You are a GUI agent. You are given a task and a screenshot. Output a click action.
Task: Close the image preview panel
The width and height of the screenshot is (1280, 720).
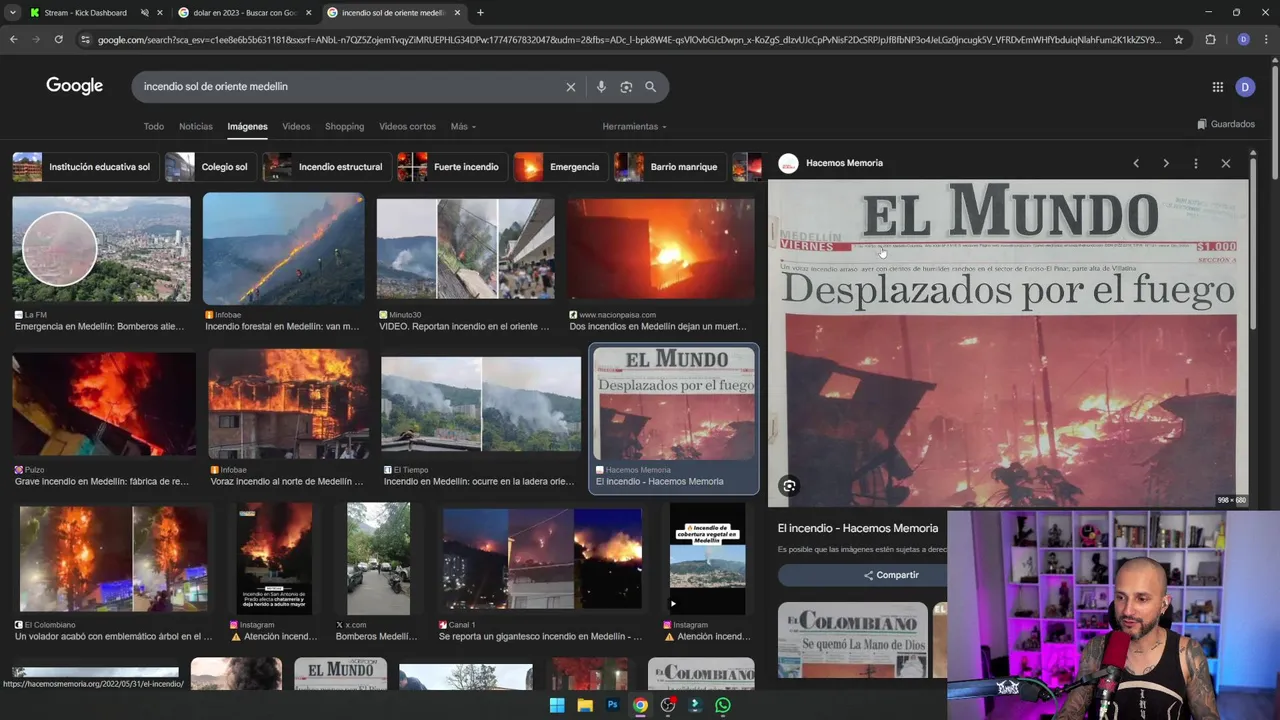[x=1226, y=163]
